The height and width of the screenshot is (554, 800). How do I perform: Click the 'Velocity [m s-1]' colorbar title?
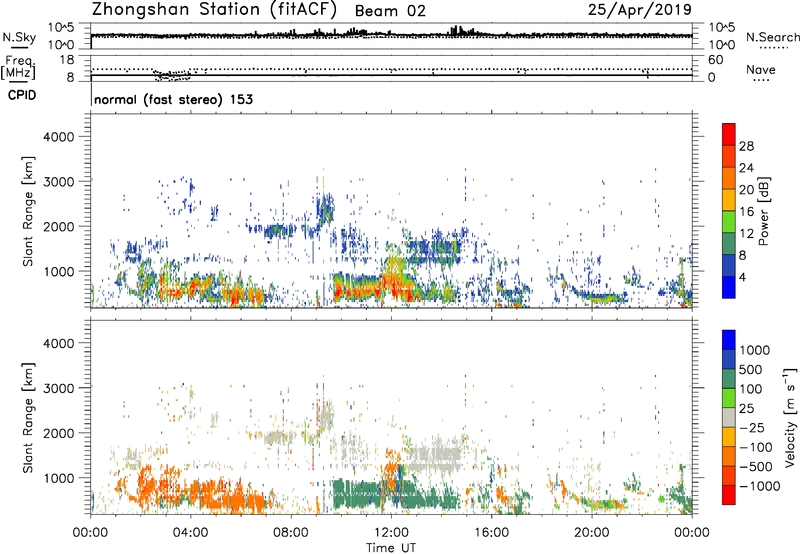point(790,417)
